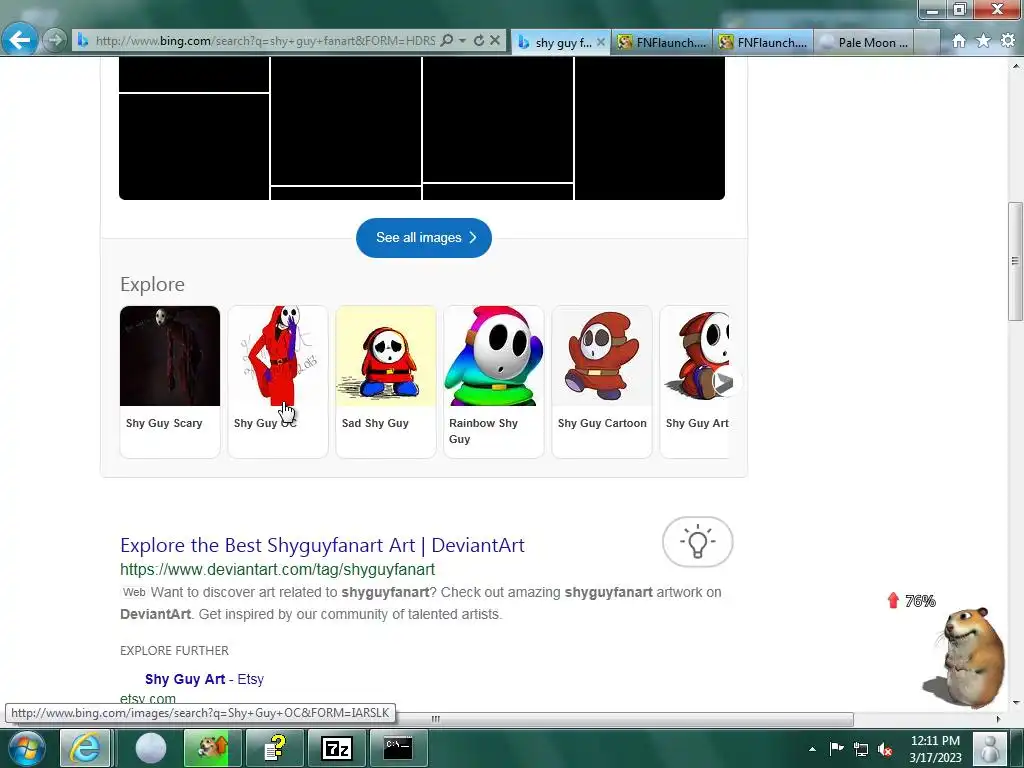The image size is (1024, 768).
Task: Switch to the first FNFlaunch tab
Action: point(663,42)
